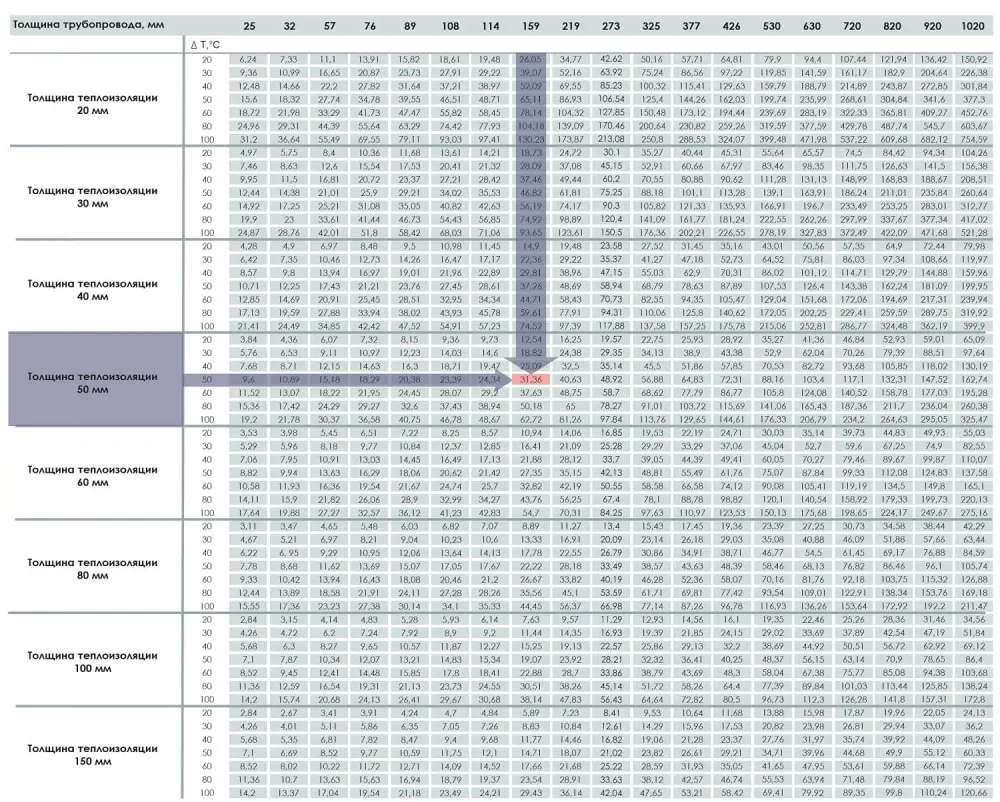Select the column header 159

(530, 26)
